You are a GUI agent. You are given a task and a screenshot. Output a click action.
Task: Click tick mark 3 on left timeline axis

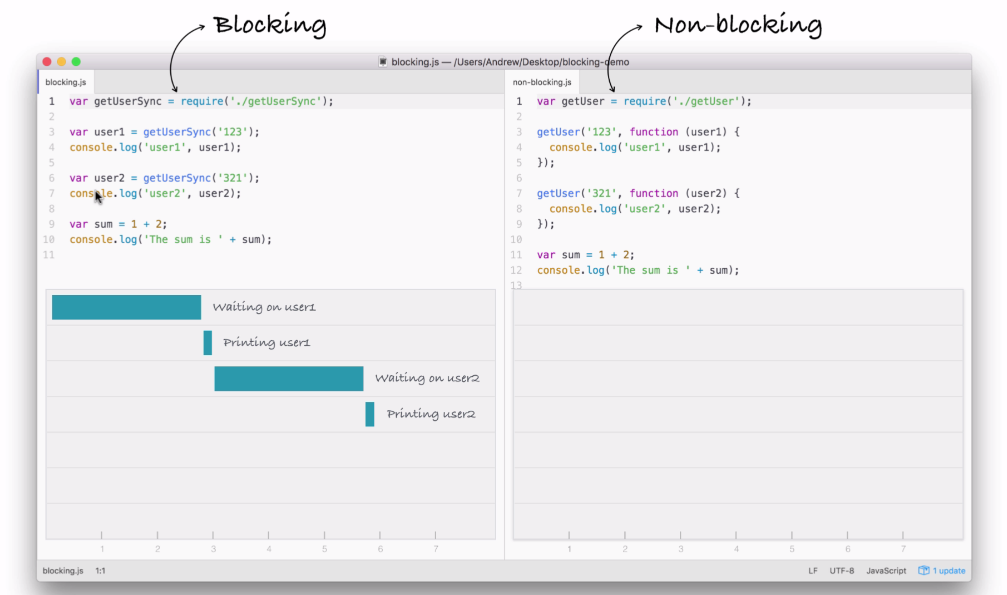coord(213,536)
